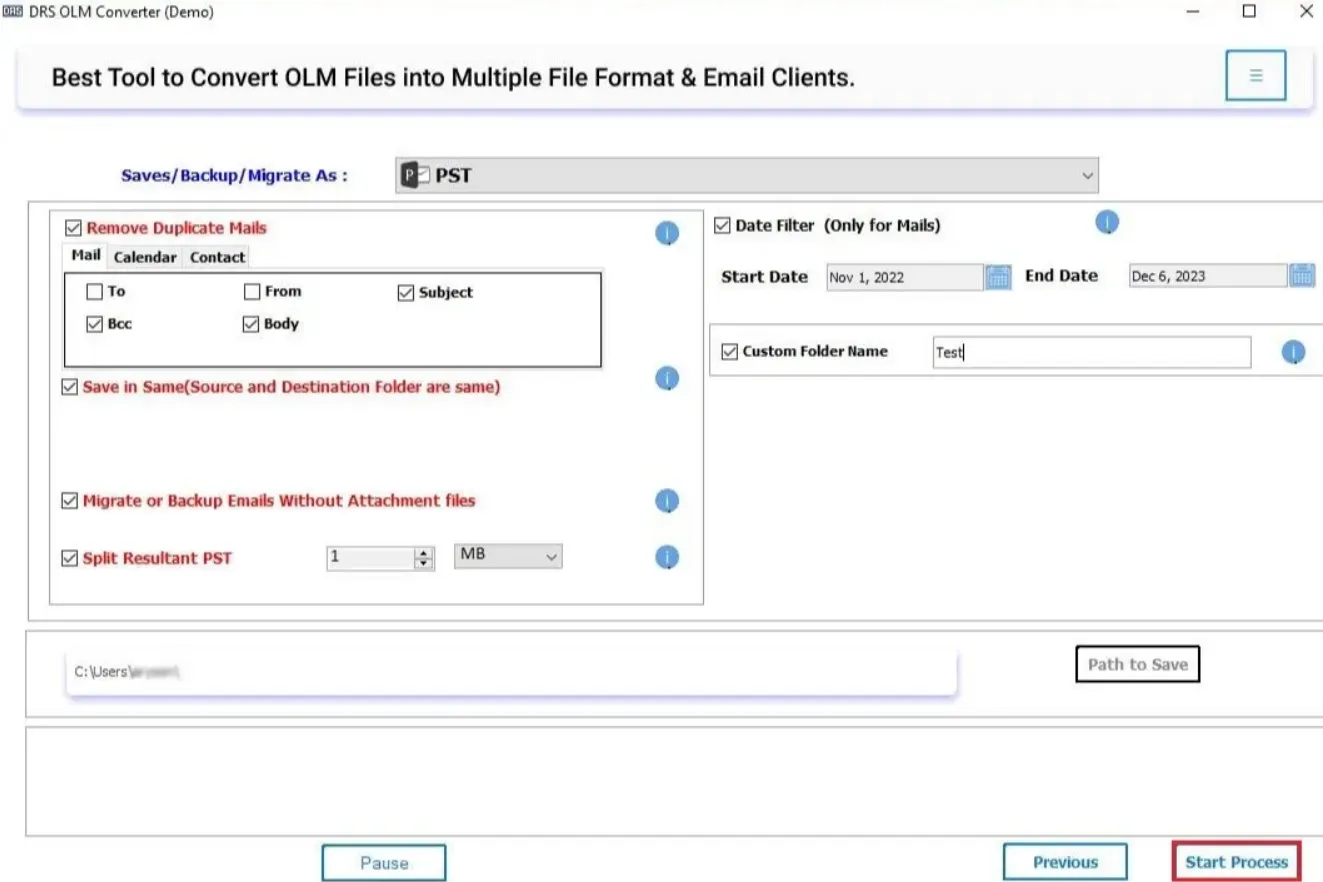Image resolution: width=1323 pixels, height=882 pixels.
Task: Click the End Date field
Action: (1208, 276)
